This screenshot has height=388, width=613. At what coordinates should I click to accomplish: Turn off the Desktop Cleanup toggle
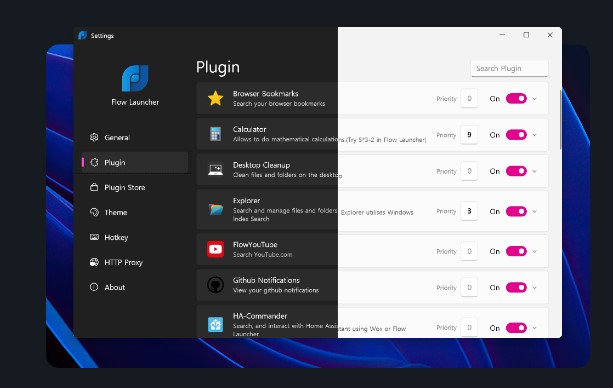tap(516, 171)
